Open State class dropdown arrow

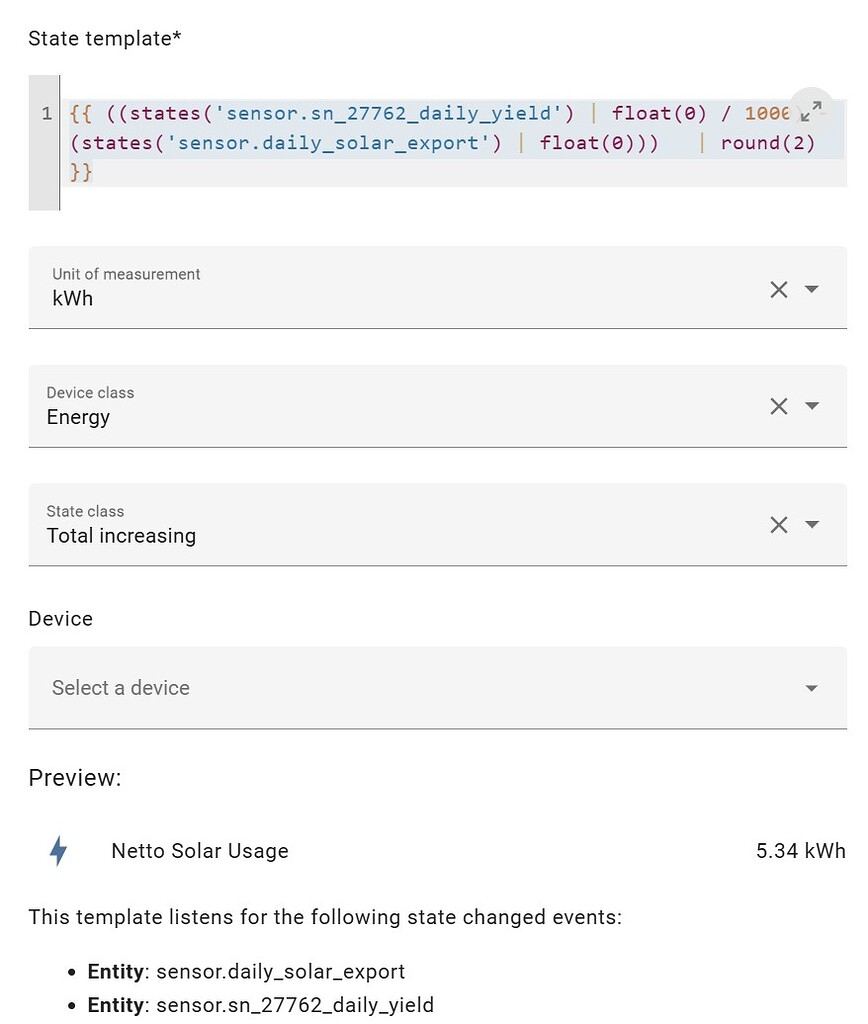pyautogui.click(x=812, y=524)
